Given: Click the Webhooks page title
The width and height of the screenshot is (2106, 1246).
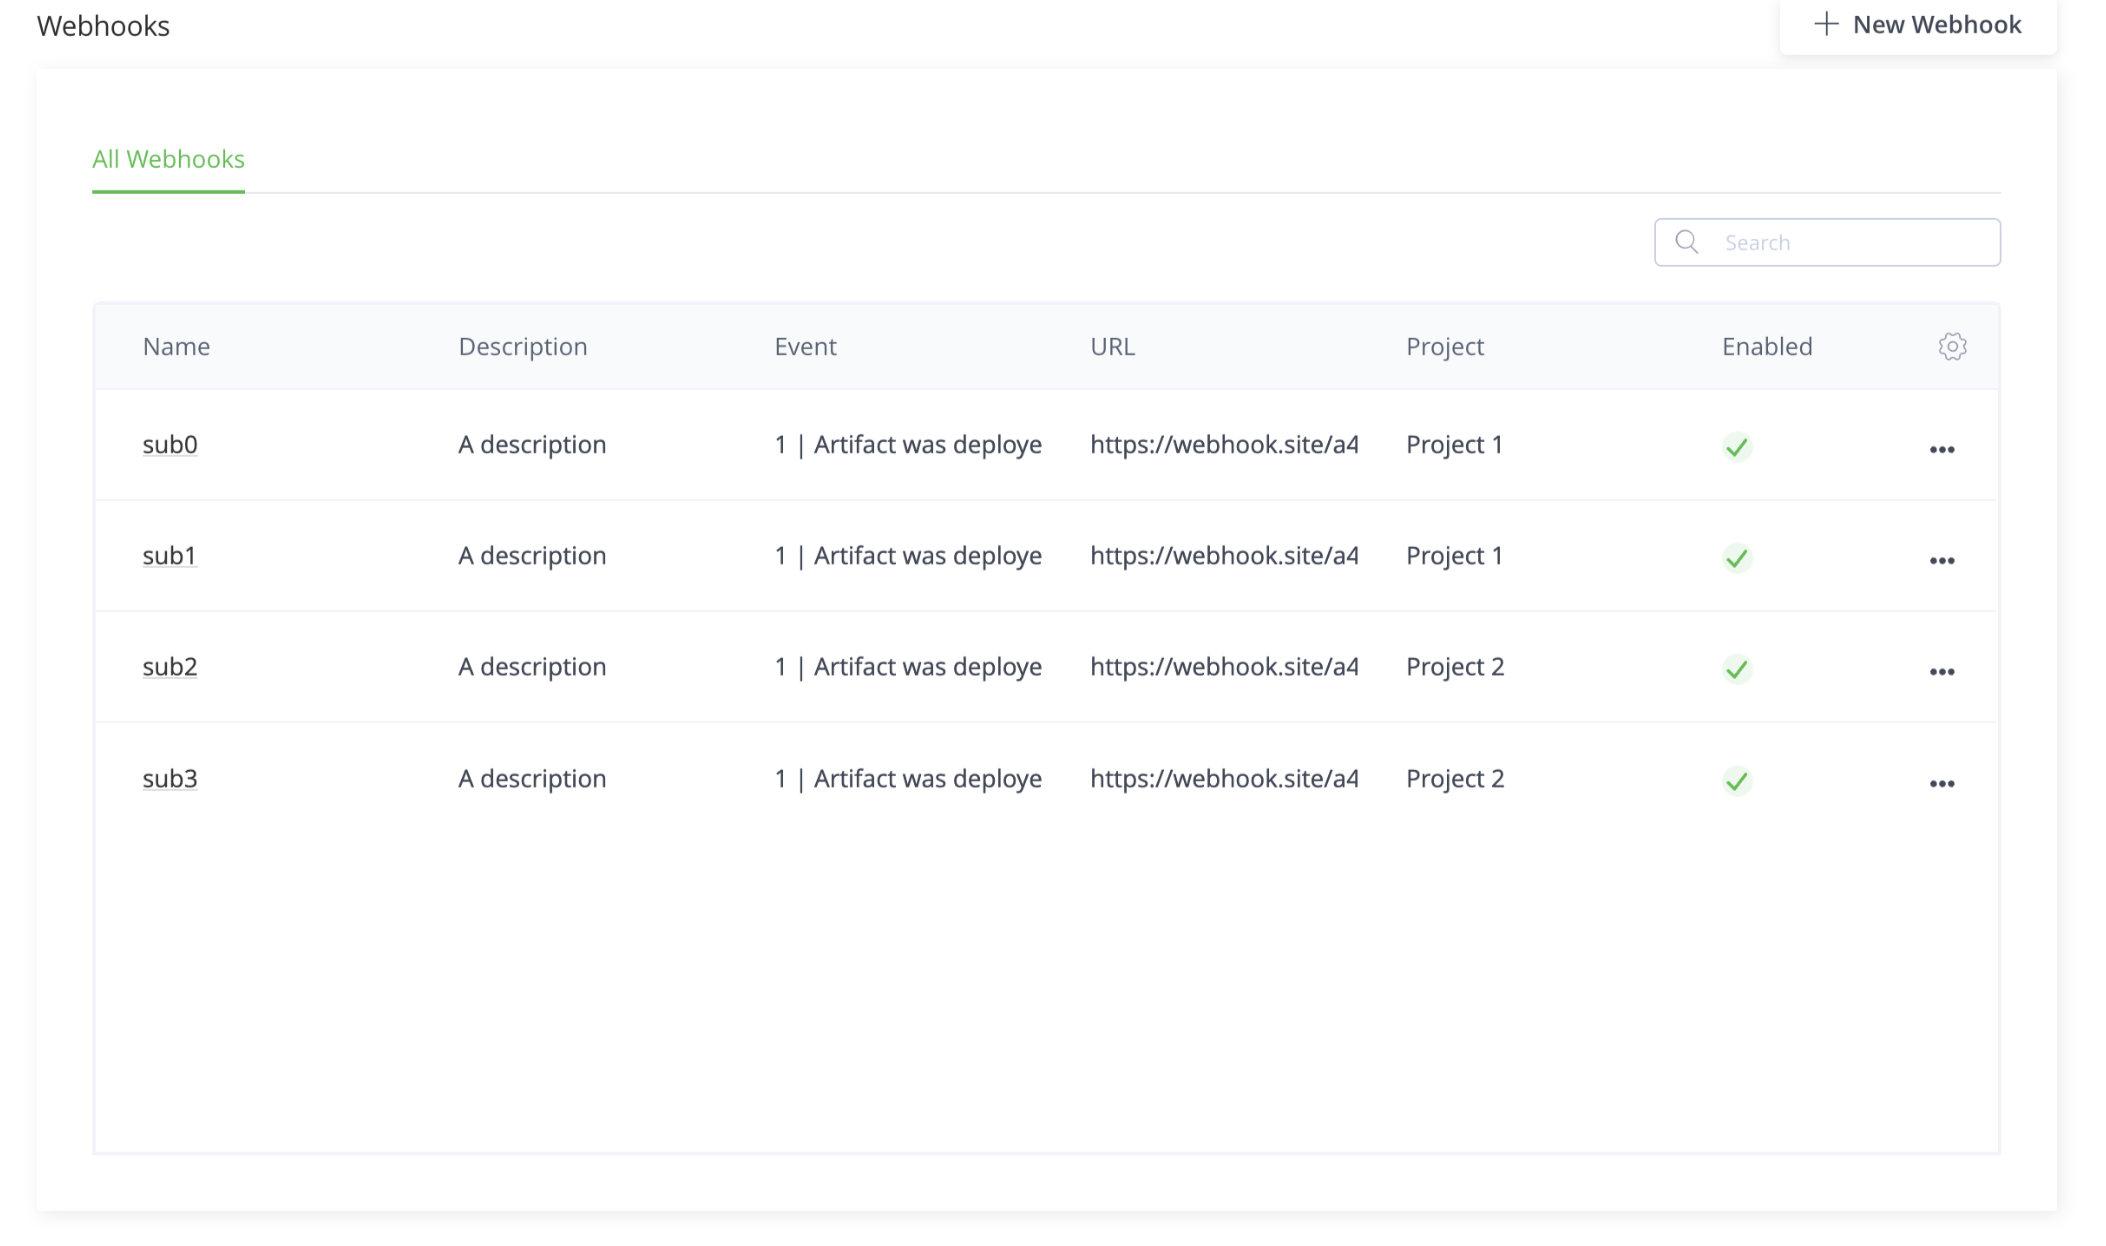Looking at the screenshot, I should click(x=104, y=25).
